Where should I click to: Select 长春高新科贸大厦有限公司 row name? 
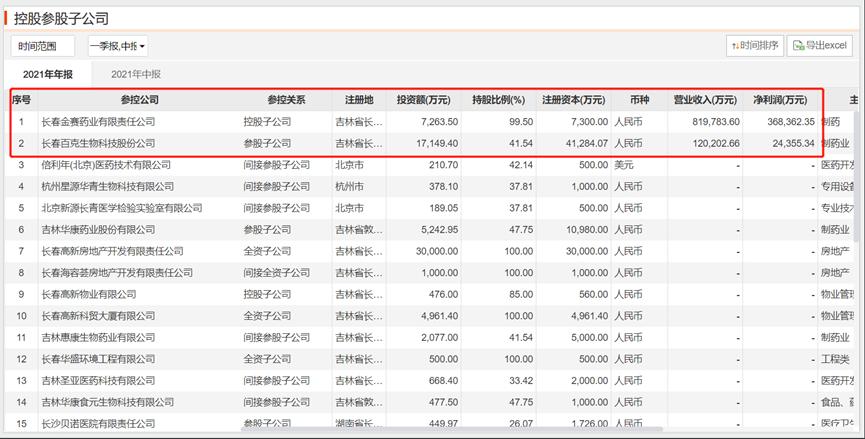[98, 315]
